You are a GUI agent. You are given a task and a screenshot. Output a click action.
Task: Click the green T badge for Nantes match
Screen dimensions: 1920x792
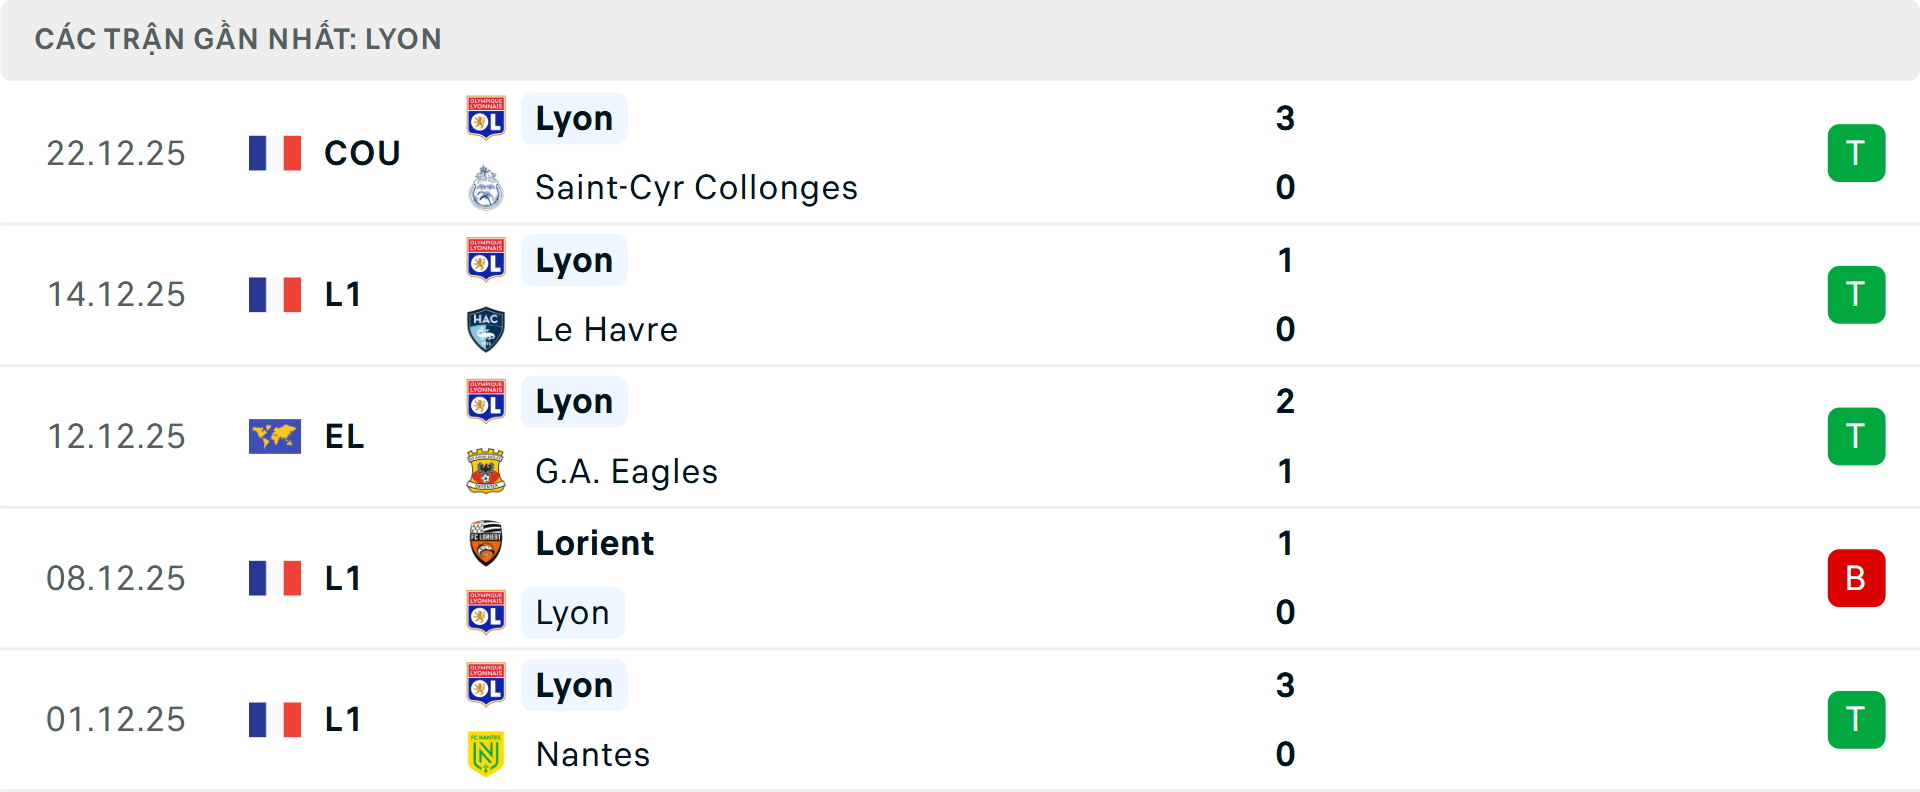pyautogui.click(x=1856, y=720)
